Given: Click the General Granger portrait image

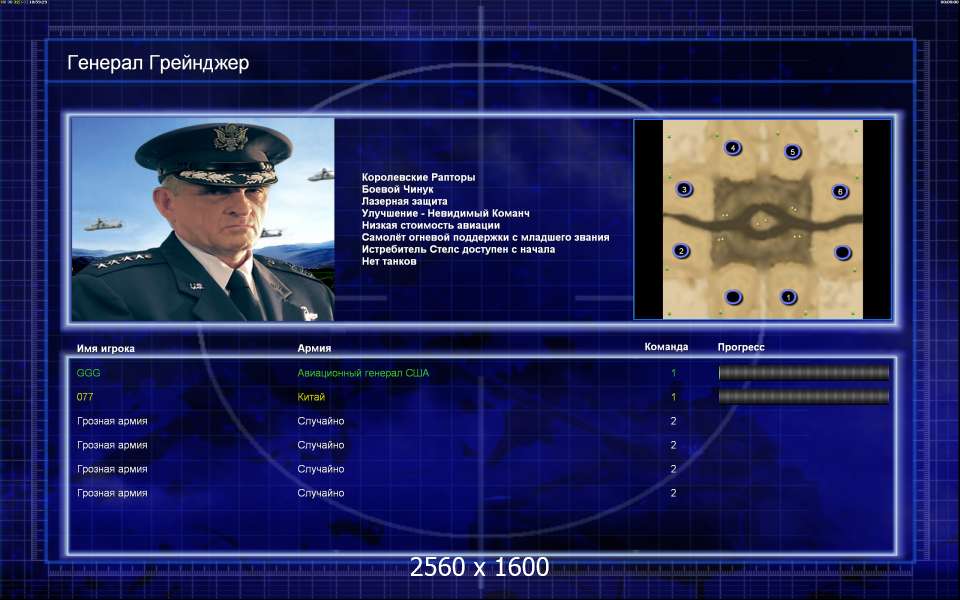Looking at the screenshot, I should click(x=202, y=220).
